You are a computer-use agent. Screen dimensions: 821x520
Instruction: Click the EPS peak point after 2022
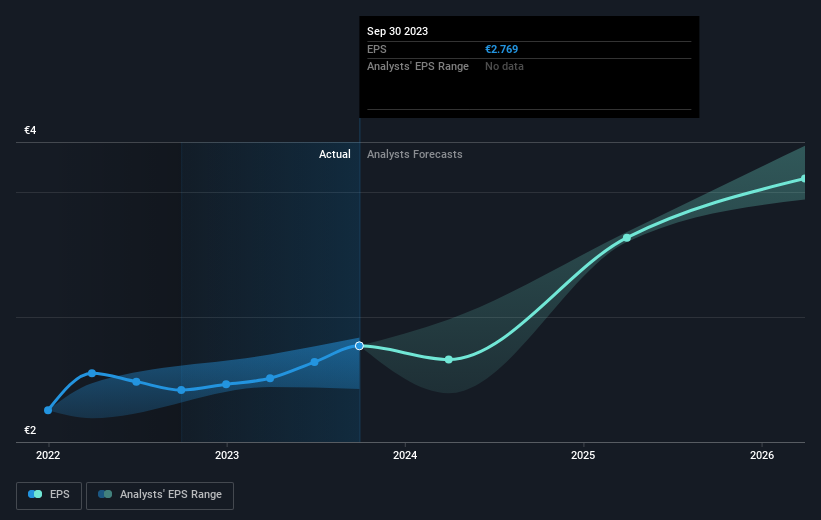(x=92, y=373)
